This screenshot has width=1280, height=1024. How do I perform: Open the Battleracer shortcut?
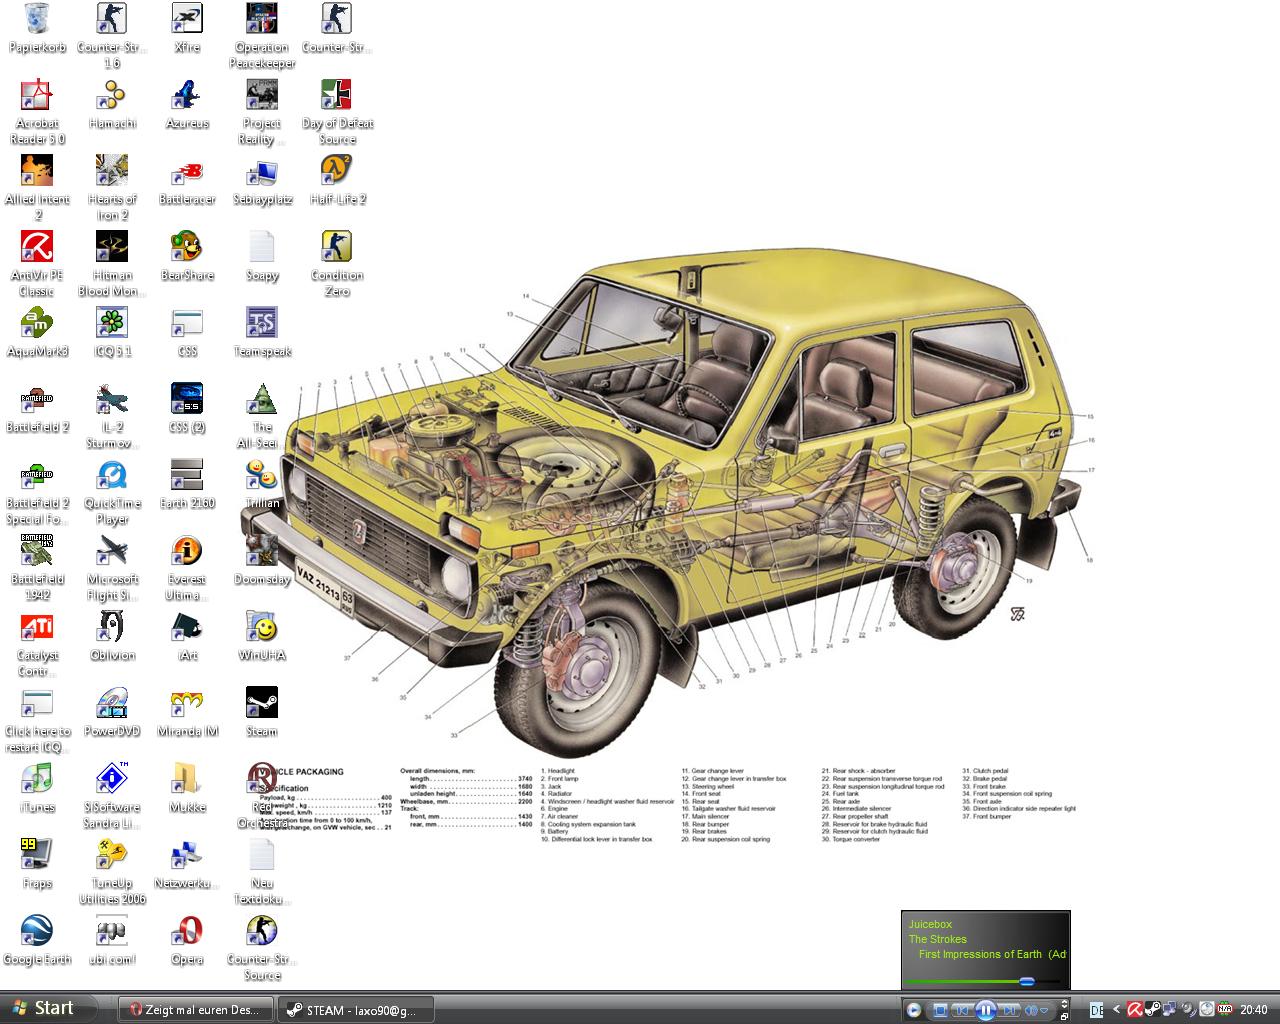(187, 181)
